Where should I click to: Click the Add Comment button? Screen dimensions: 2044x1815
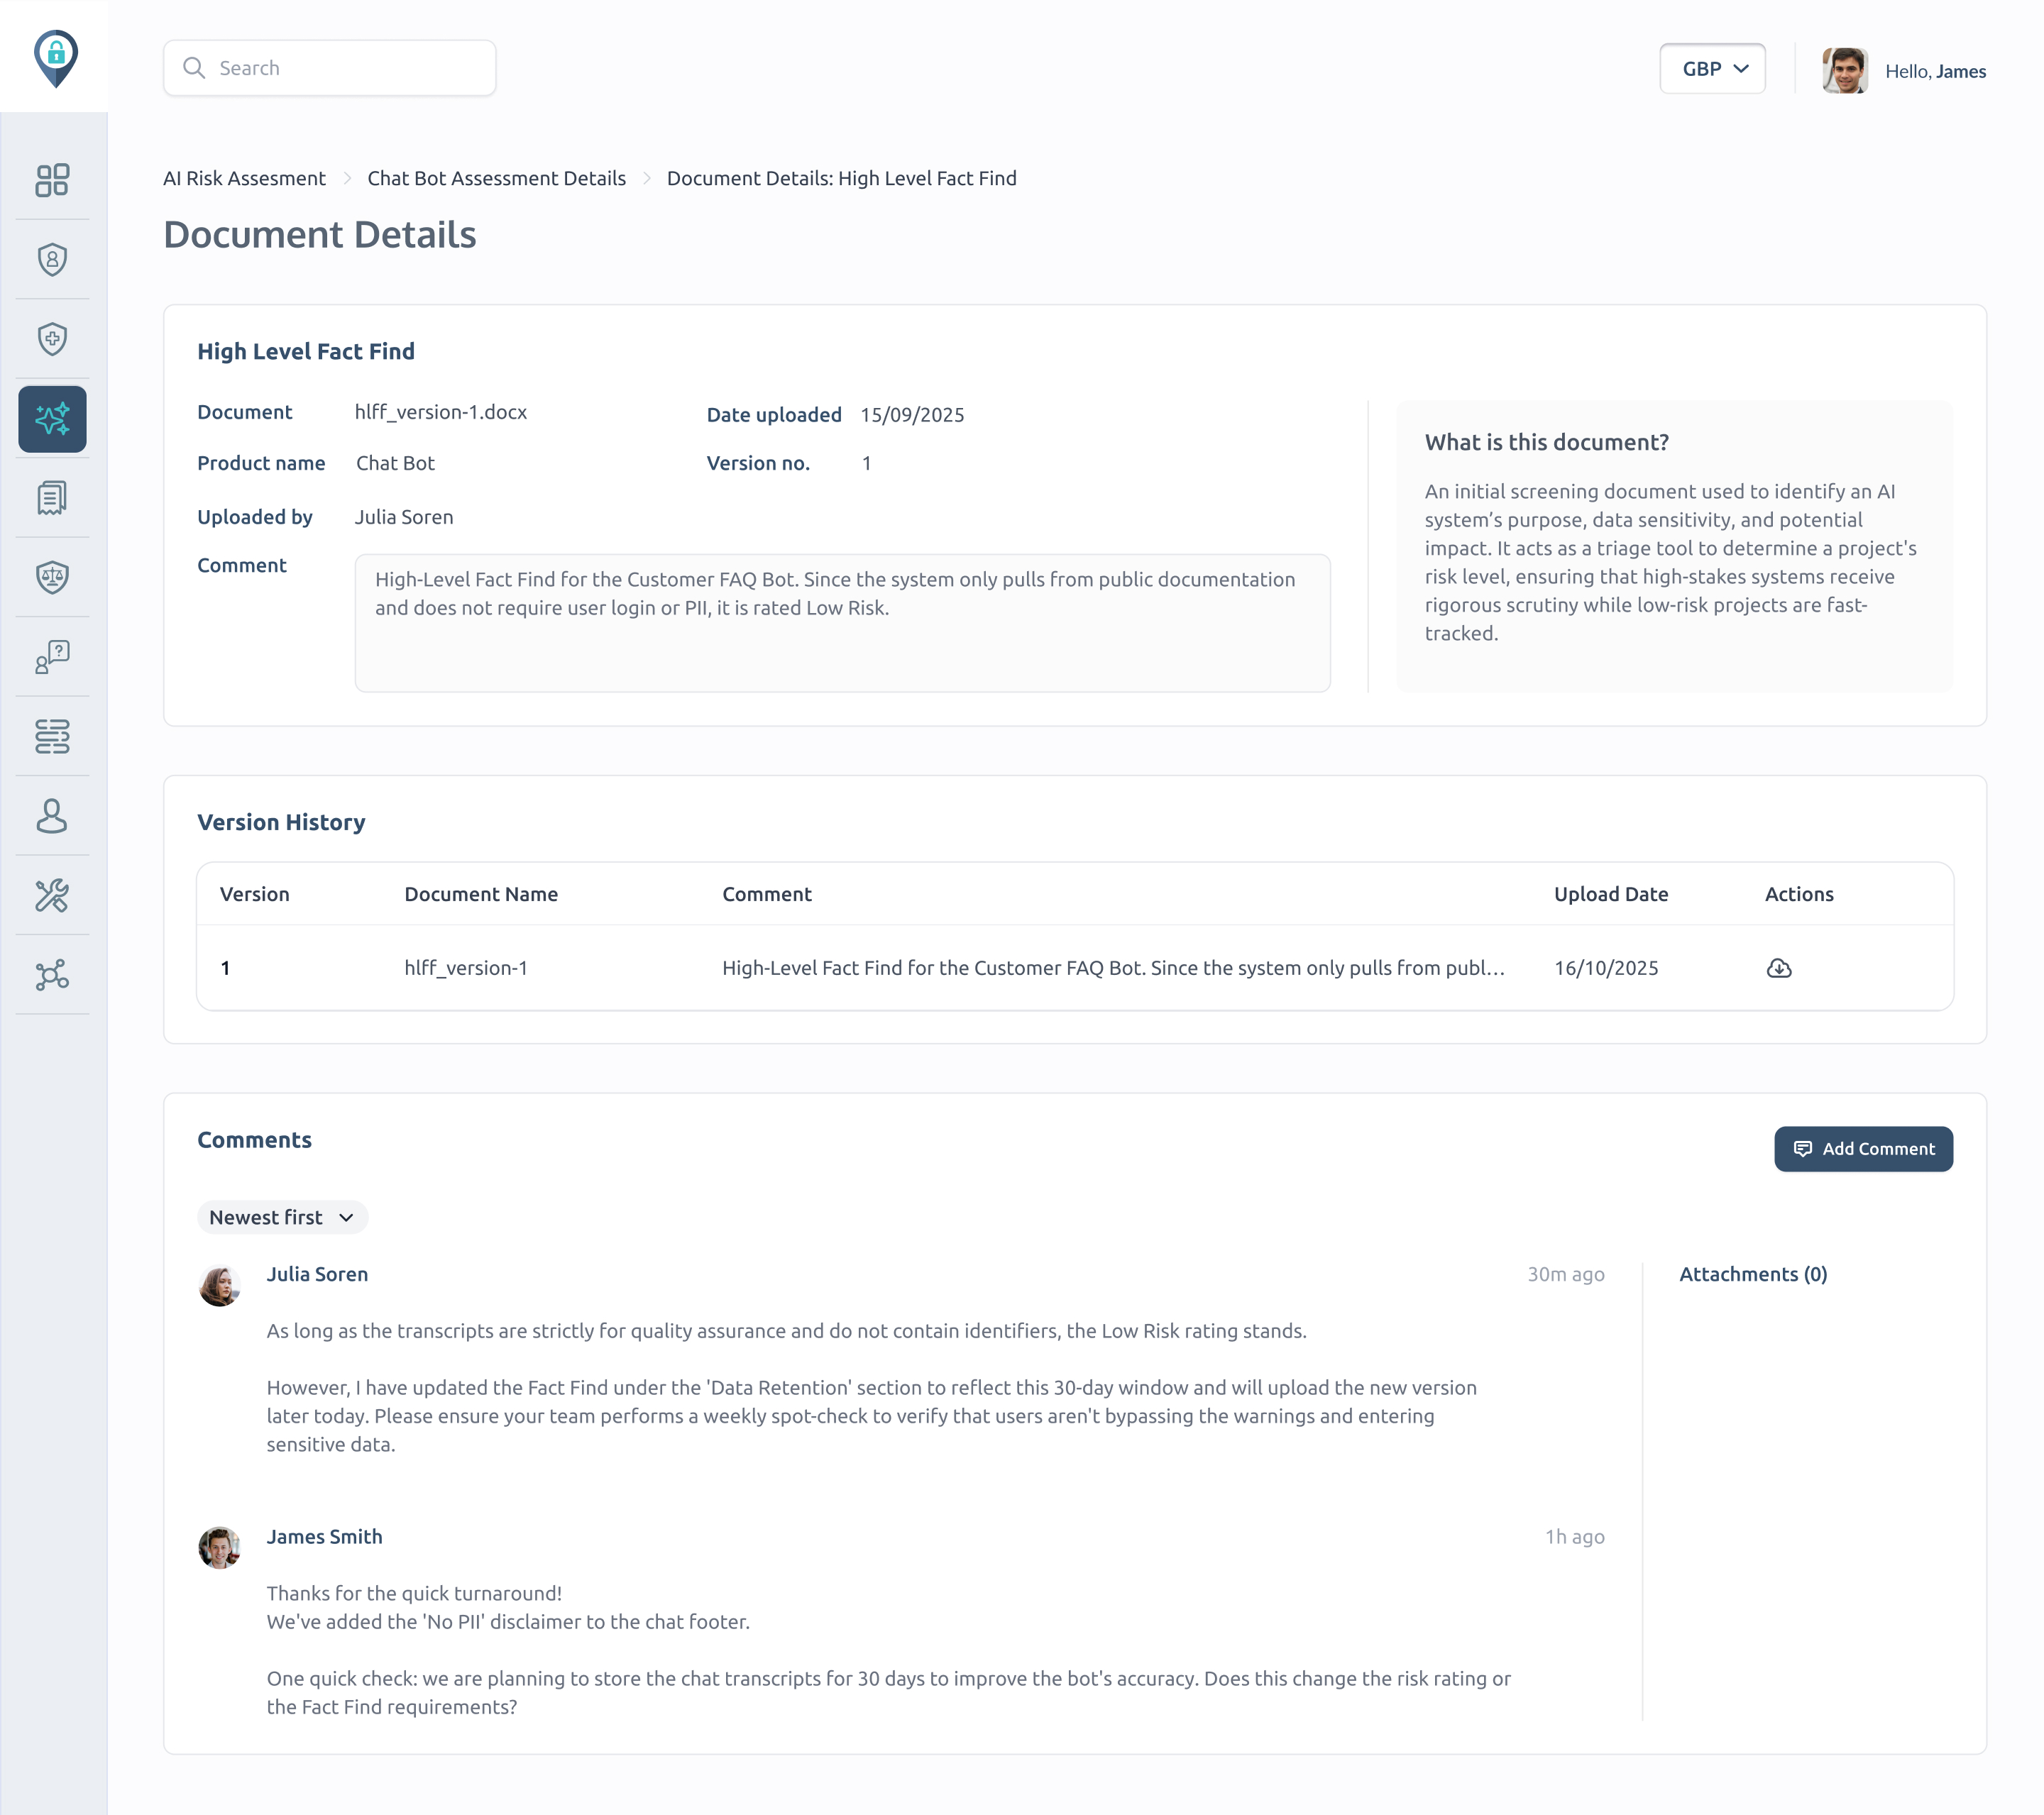point(1863,1149)
